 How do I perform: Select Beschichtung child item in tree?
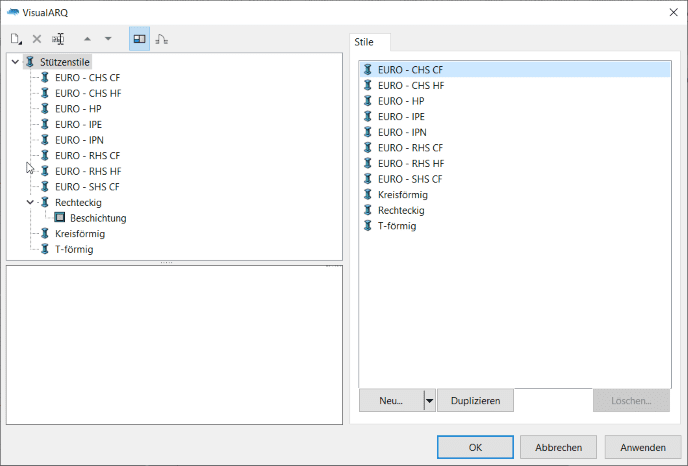point(98,218)
